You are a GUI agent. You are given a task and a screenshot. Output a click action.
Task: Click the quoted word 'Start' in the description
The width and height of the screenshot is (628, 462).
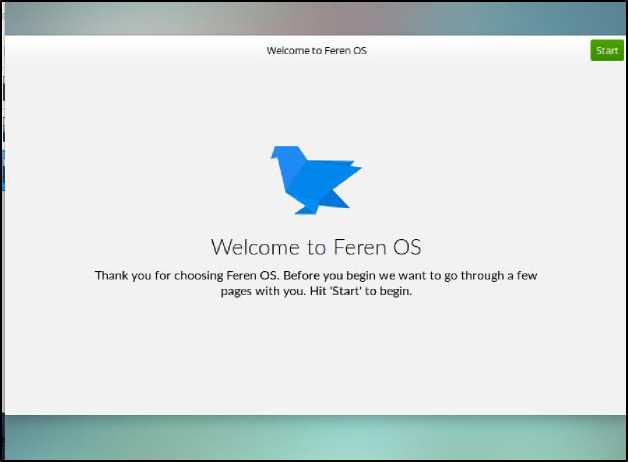point(346,291)
